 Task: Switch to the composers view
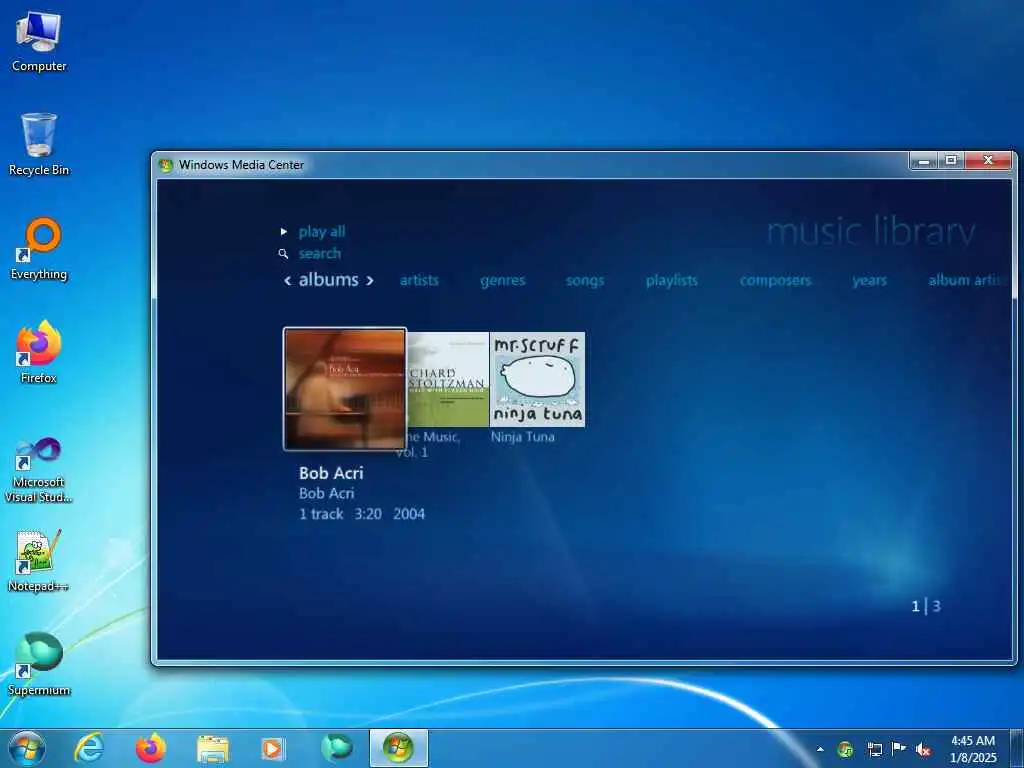point(775,280)
